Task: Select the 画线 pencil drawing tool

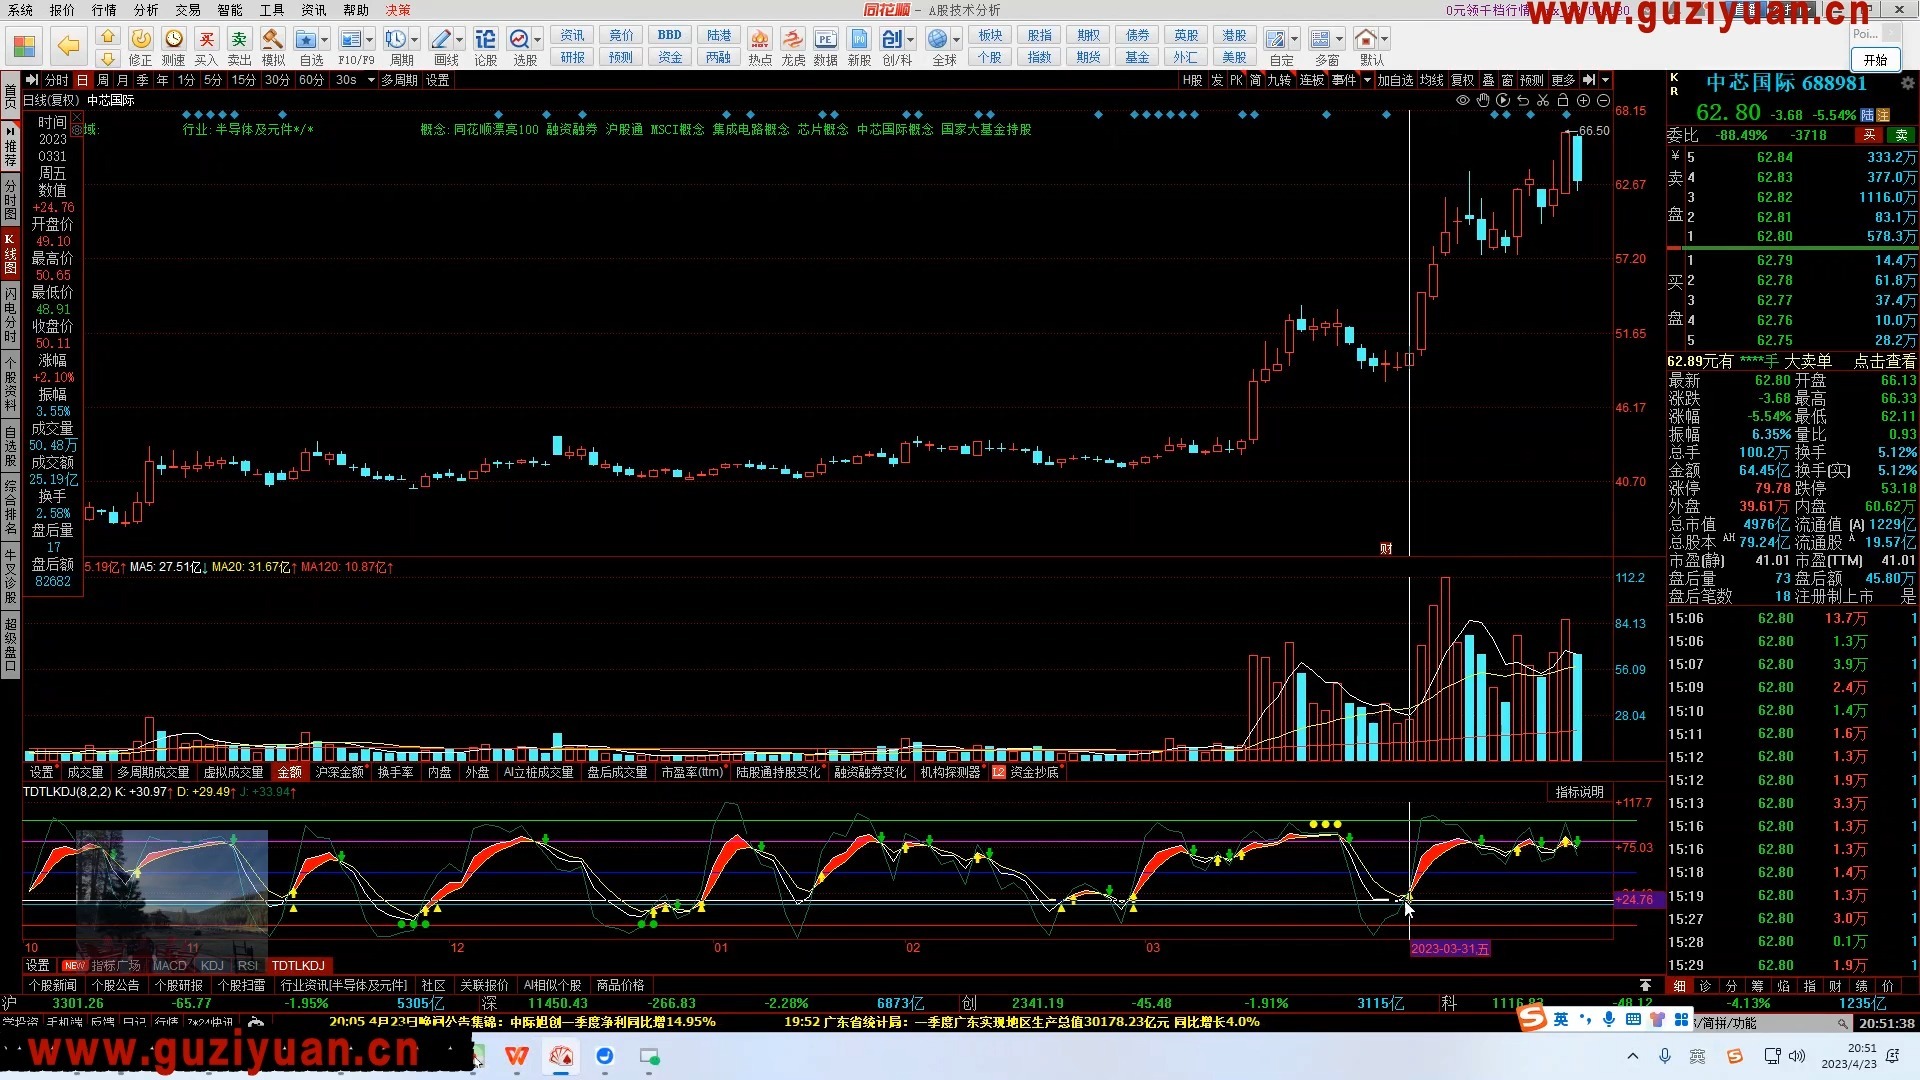Action: point(441,40)
